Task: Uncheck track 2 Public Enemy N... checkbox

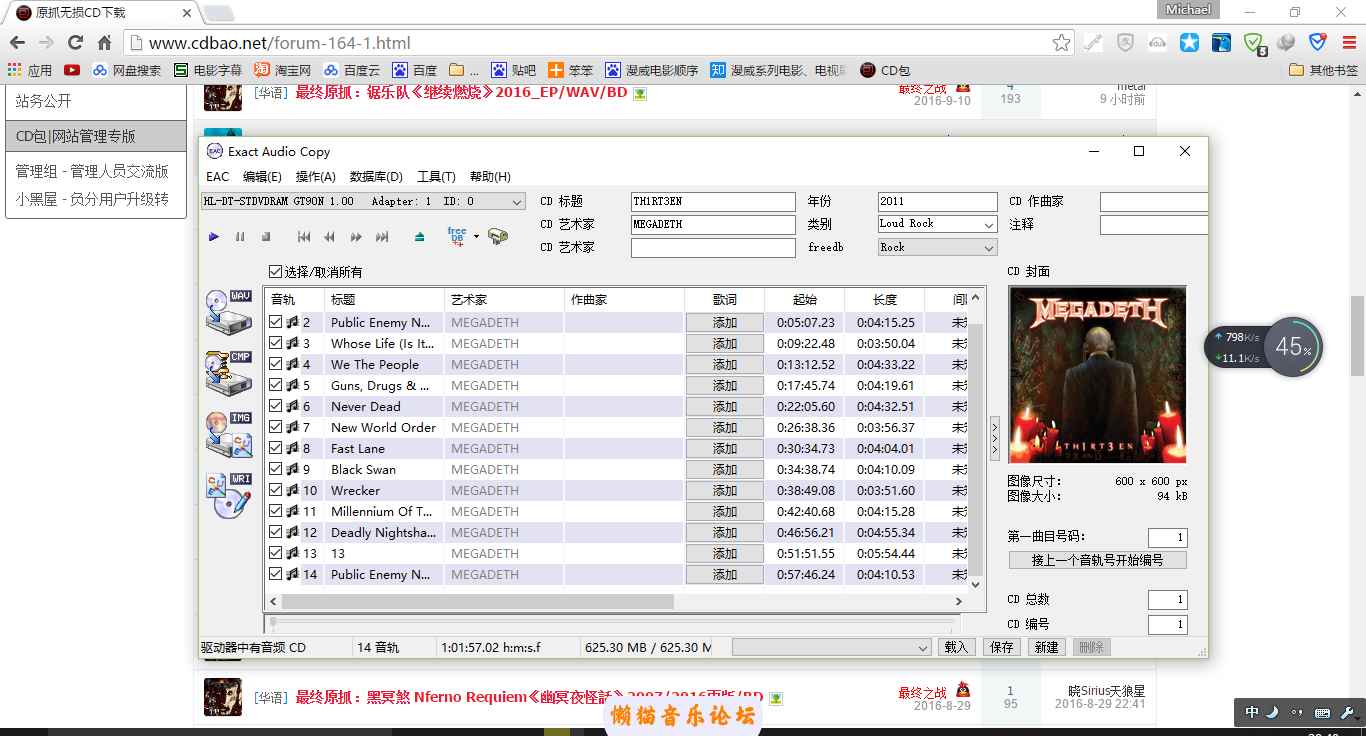Action: click(x=276, y=322)
